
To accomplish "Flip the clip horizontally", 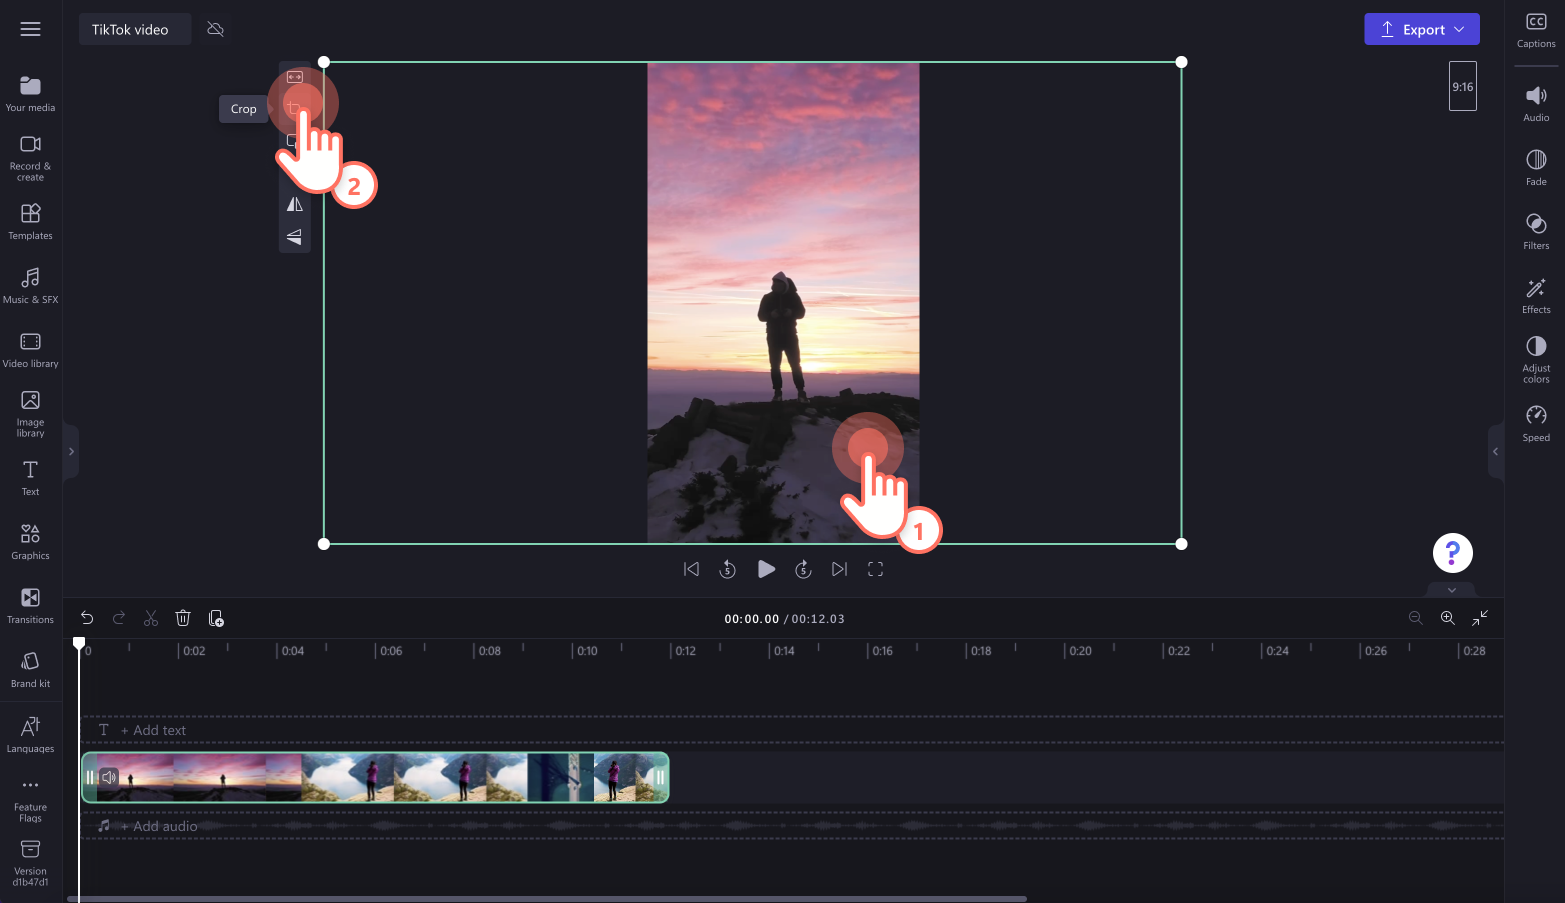I will [294, 204].
